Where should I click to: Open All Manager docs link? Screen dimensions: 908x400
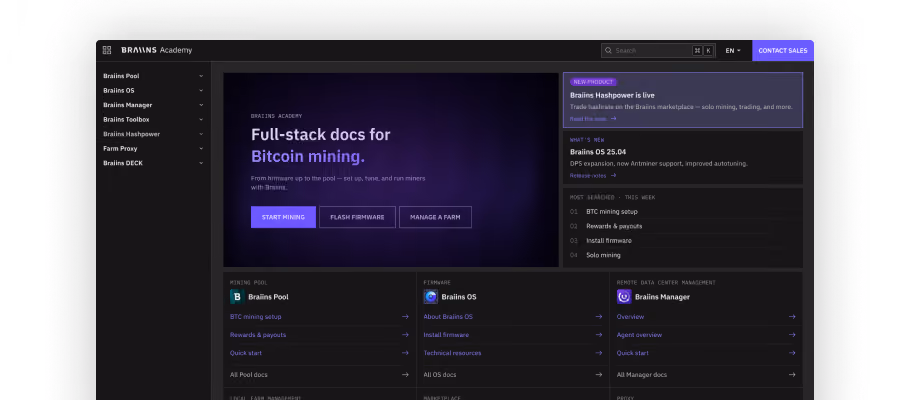[x=642, y=375]
